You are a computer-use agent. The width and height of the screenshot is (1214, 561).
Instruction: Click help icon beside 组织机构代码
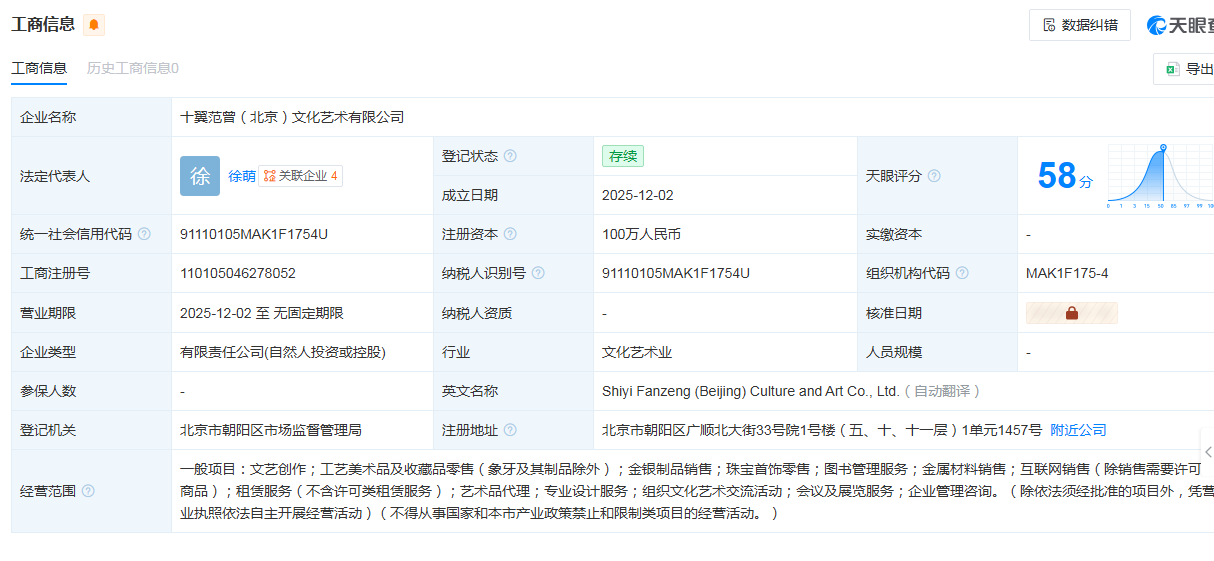pos(962,273)
